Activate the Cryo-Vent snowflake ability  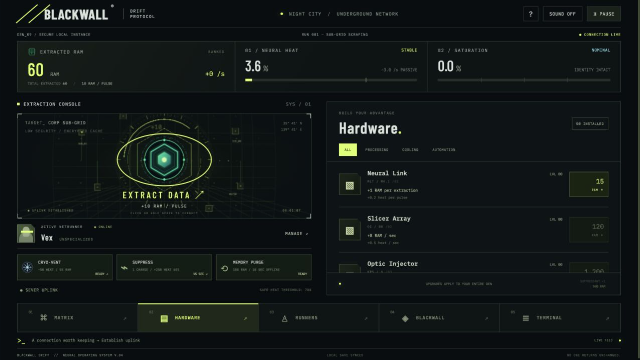[27, 267]
